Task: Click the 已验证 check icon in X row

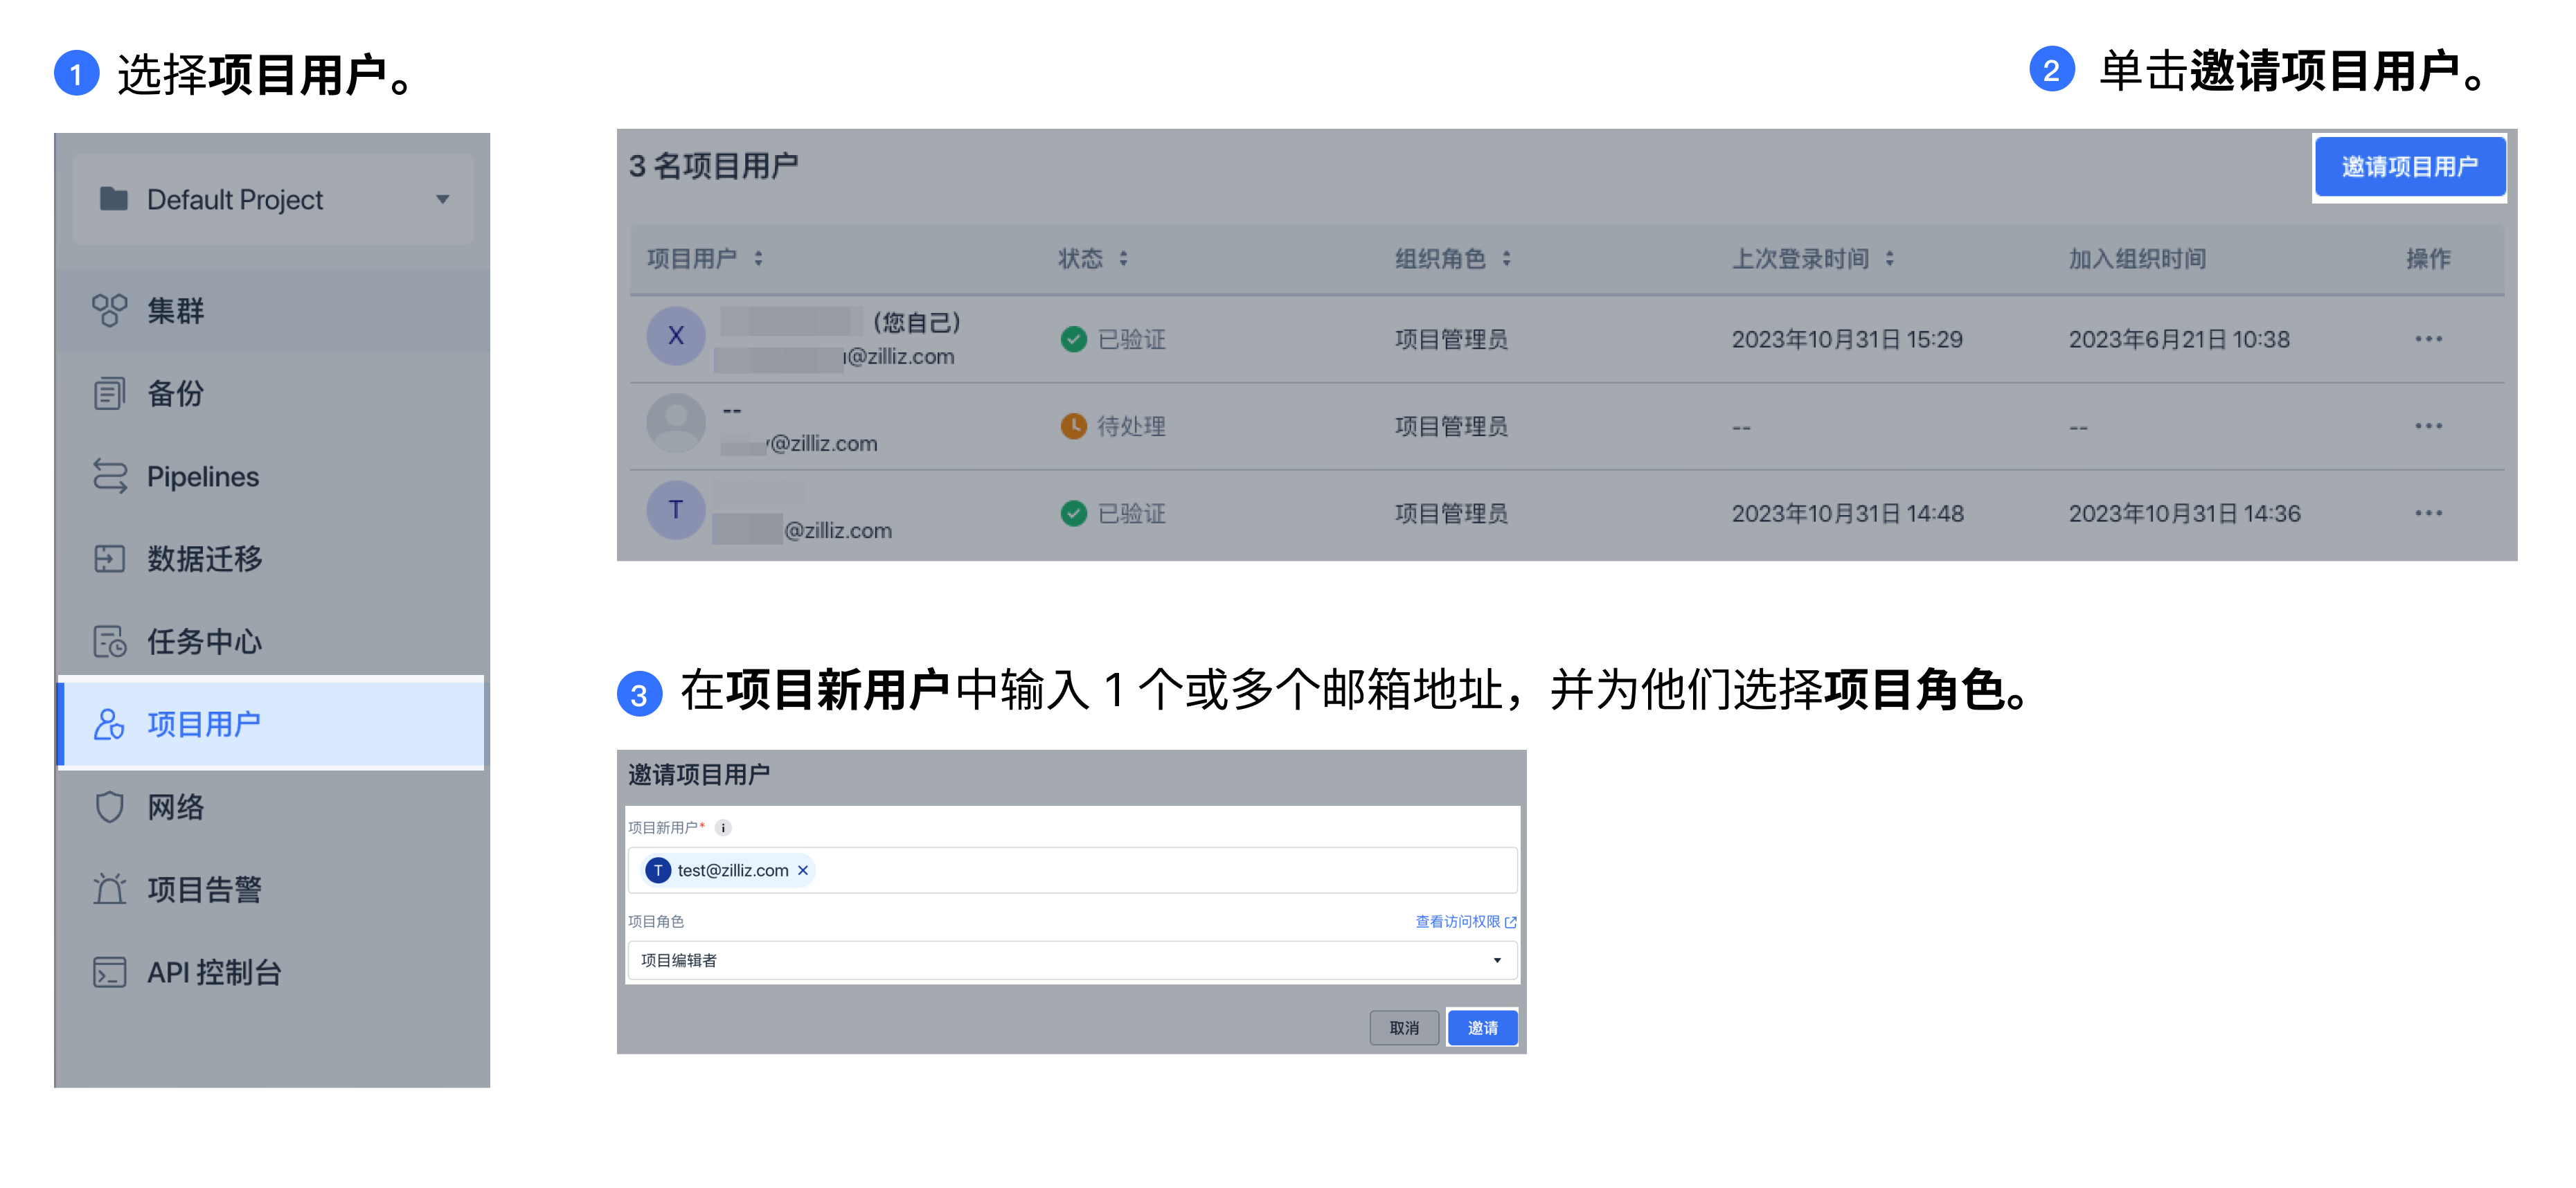Action: (1073, 340)
